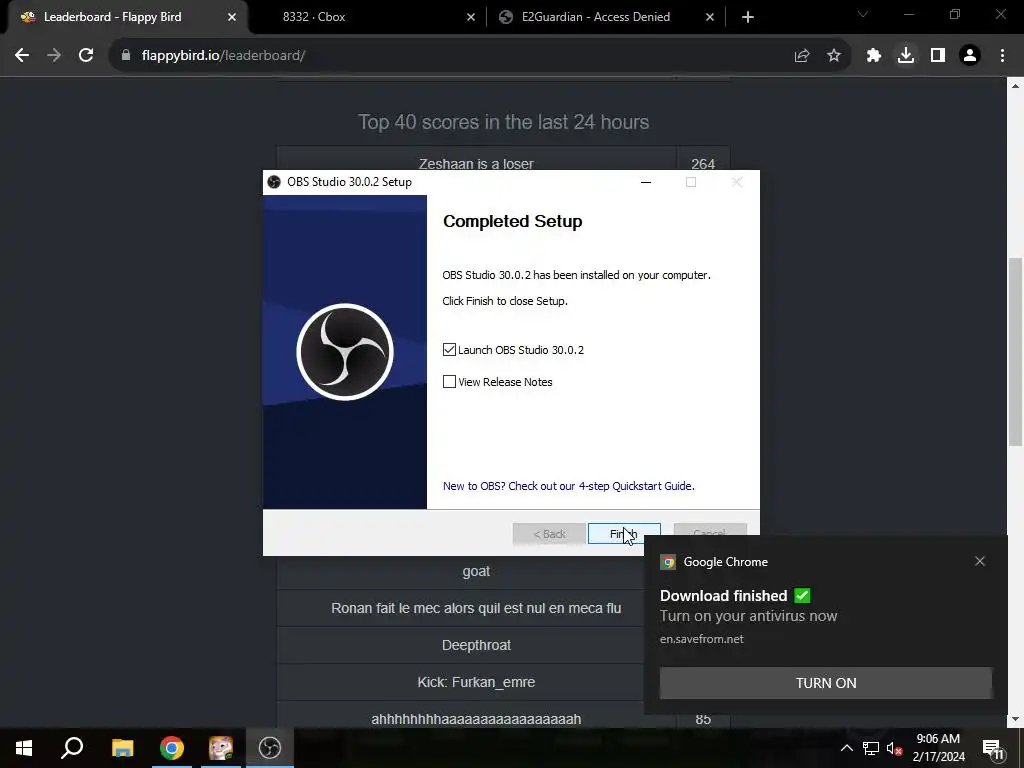Open the 4-step Quickstart Guide link

pos(569,487)
